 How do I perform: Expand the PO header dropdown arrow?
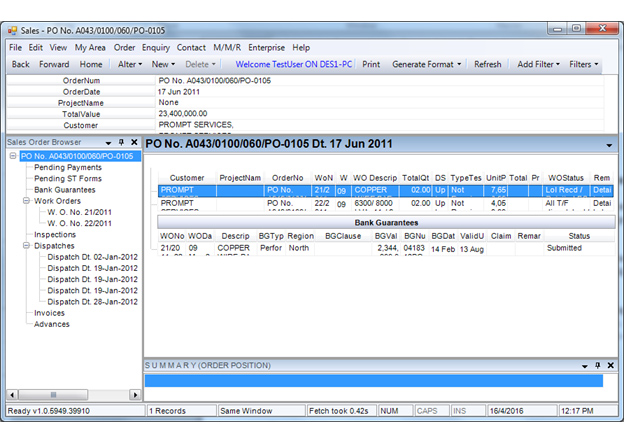(609, 145)
